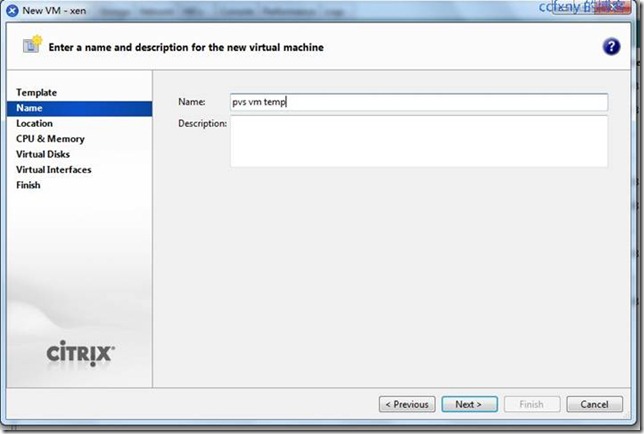Select the Name step in sidebar
The height and width of the screenshot is (434, 644).
[x=80, y=108]
